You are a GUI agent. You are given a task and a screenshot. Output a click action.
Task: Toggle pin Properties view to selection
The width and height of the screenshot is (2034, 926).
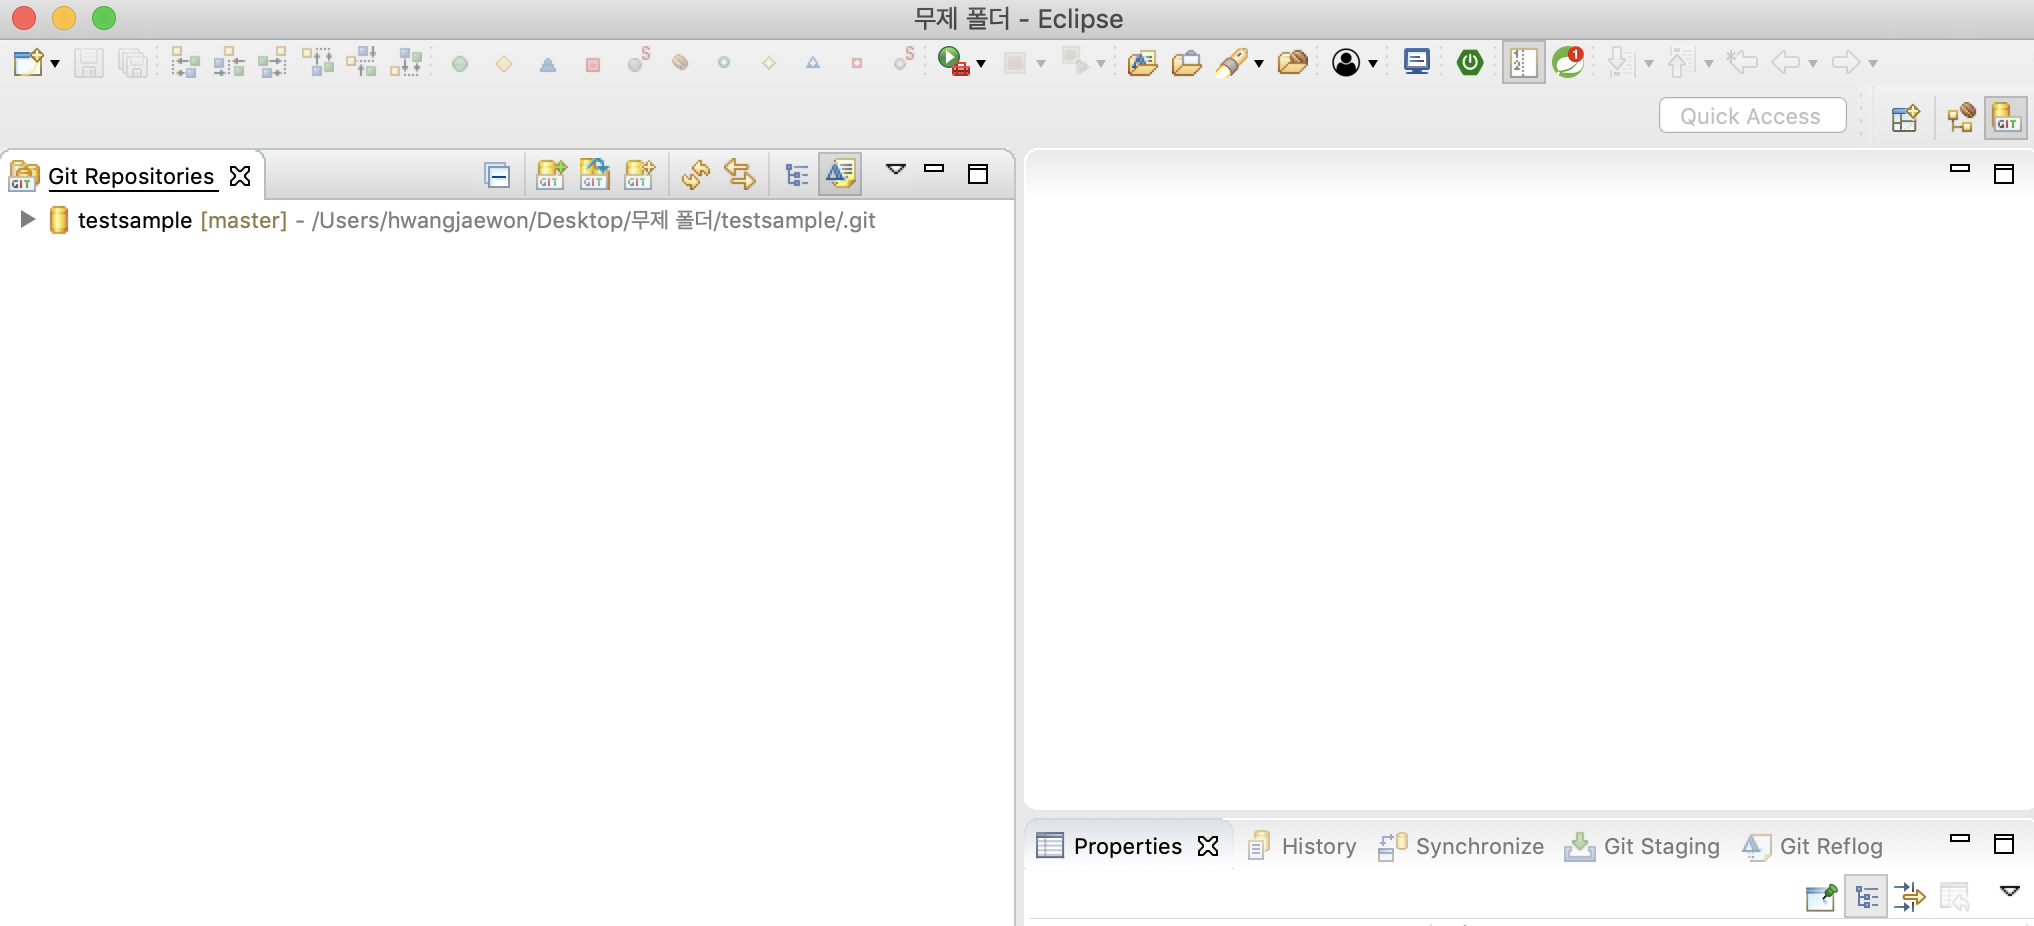[x=1821, y=897]
